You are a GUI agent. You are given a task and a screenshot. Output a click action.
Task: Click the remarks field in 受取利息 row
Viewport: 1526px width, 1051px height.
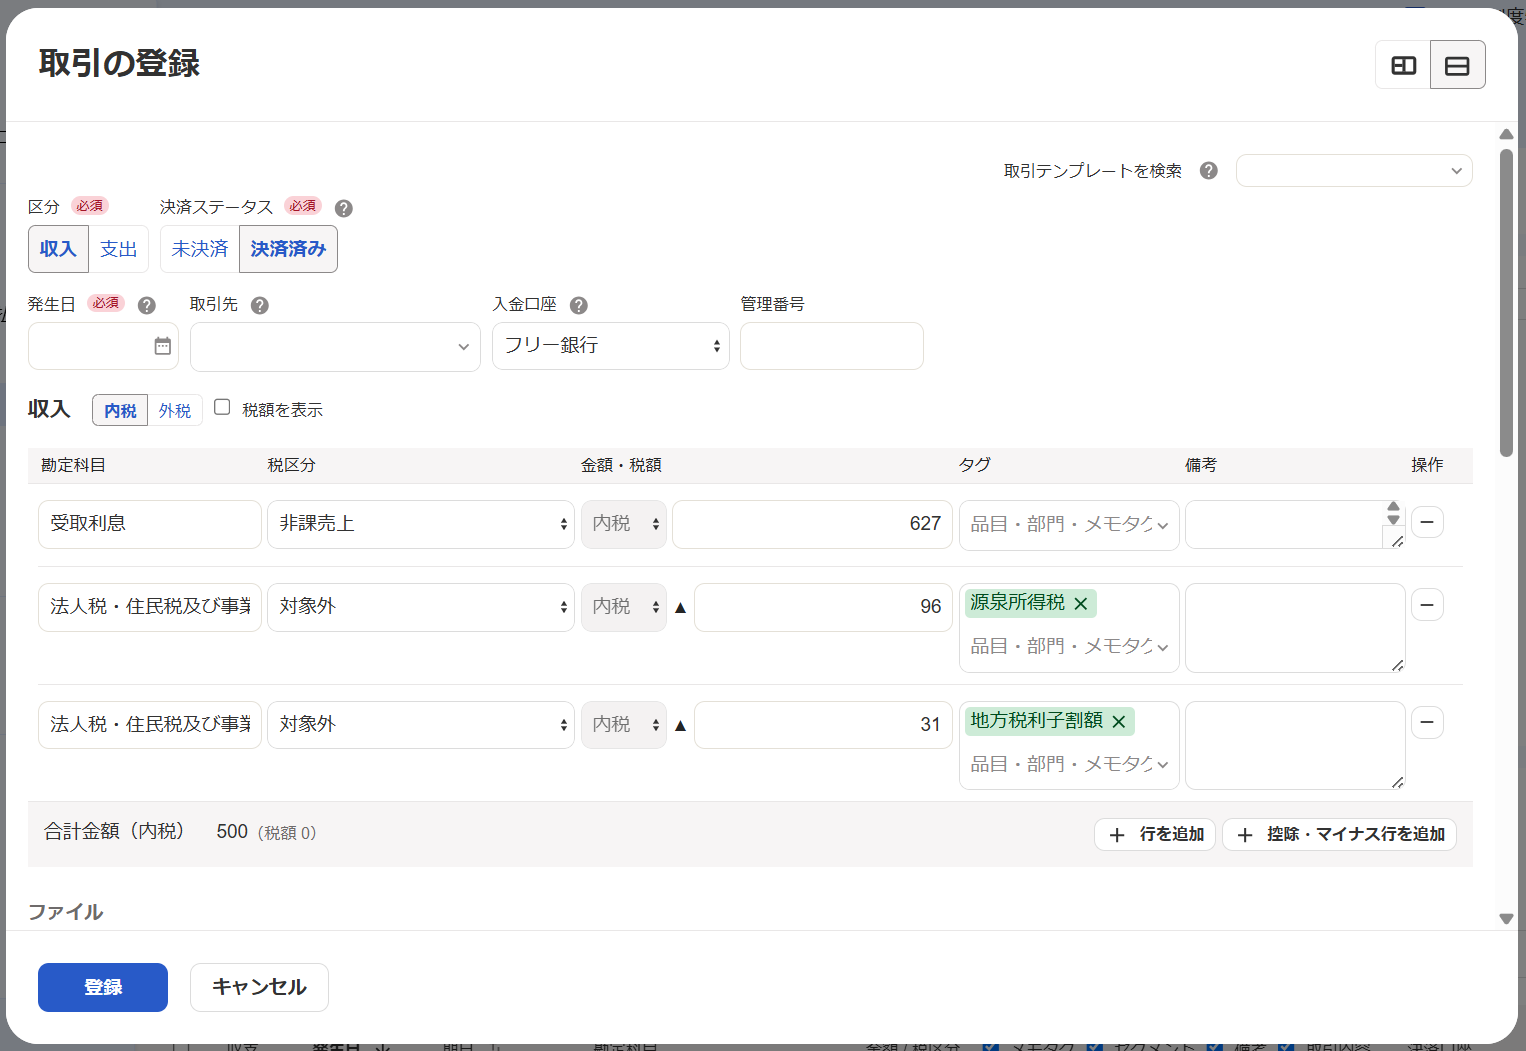tap(1295, 524)
